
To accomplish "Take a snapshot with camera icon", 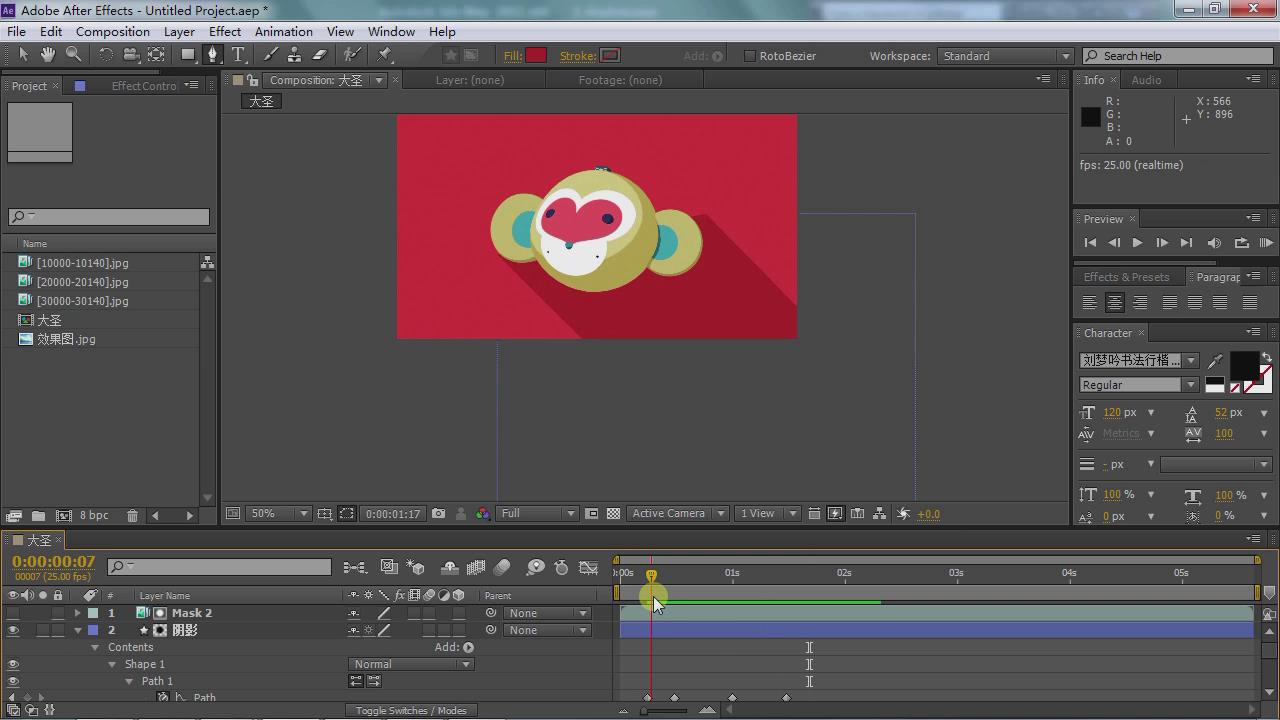I will coord(438,514).
